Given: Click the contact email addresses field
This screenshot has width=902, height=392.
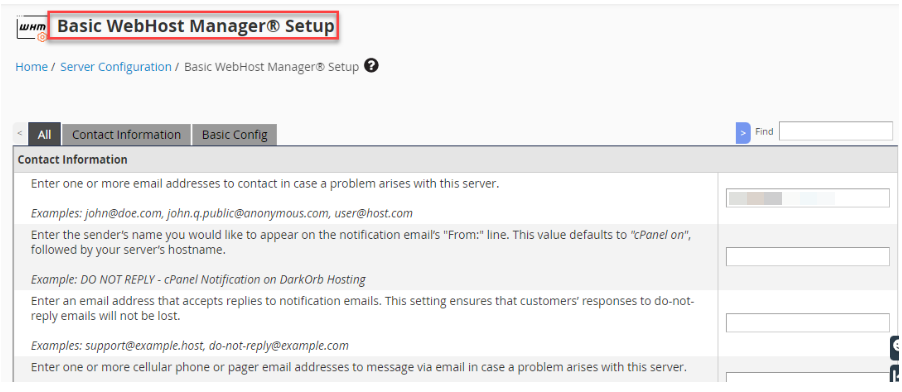Looking at the screenshot, I should tap(808, 198).
